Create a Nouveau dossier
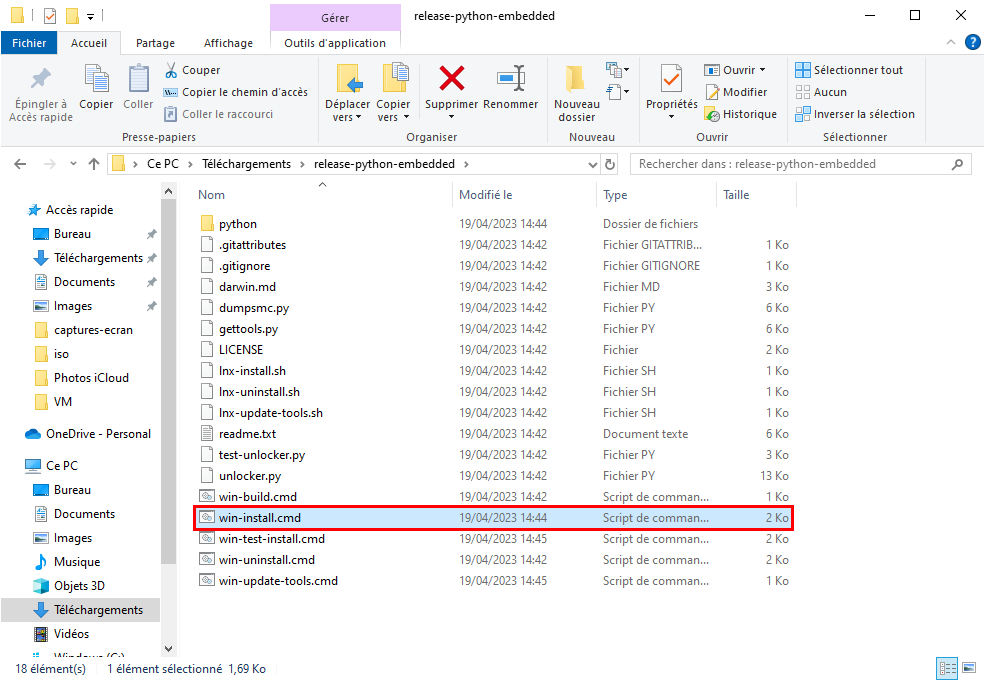The image size is (985, 681). 576,92
